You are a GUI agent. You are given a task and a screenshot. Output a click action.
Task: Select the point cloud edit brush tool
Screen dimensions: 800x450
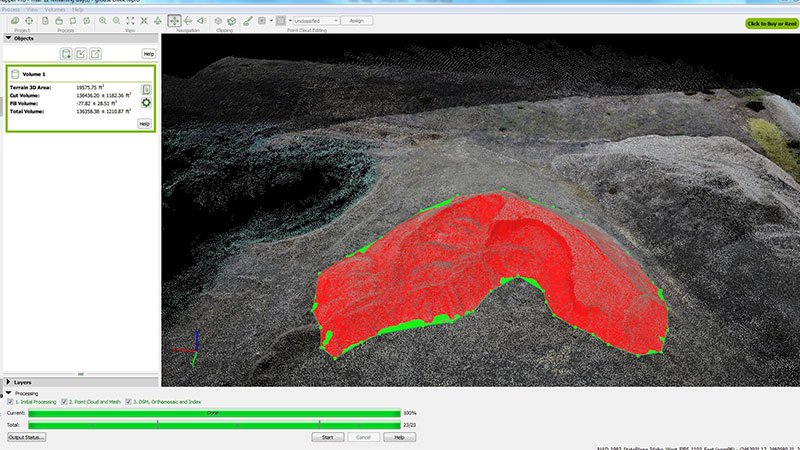[246, 20]
